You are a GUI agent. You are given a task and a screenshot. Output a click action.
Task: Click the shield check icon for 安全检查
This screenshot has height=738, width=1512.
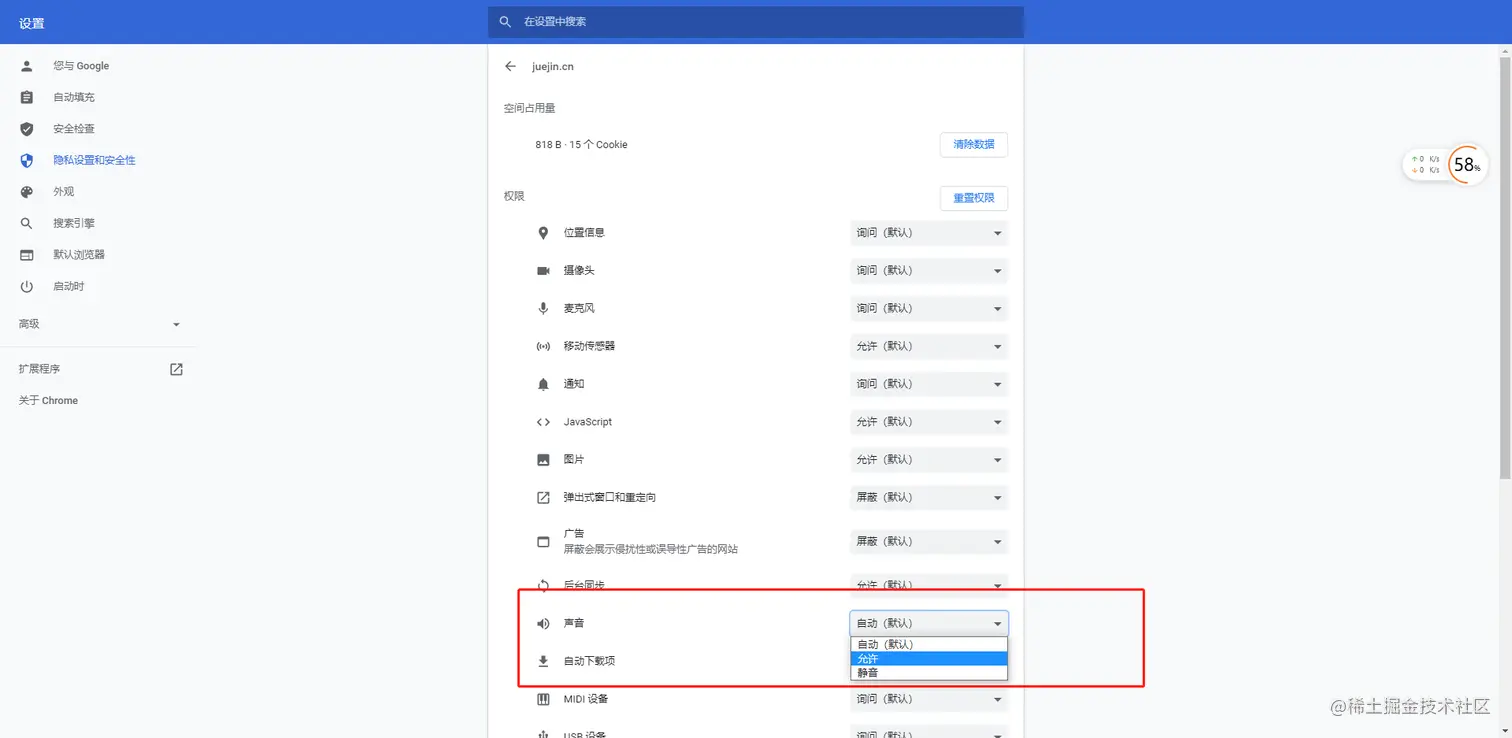pyautogui.click(x=27, y=129)
